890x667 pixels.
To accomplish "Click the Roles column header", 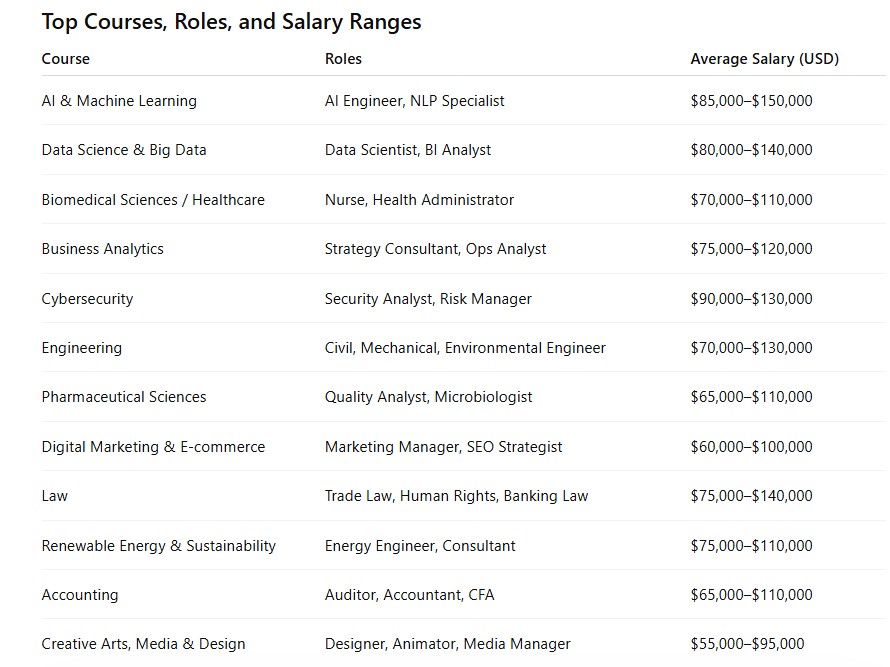I will (343, 59).
